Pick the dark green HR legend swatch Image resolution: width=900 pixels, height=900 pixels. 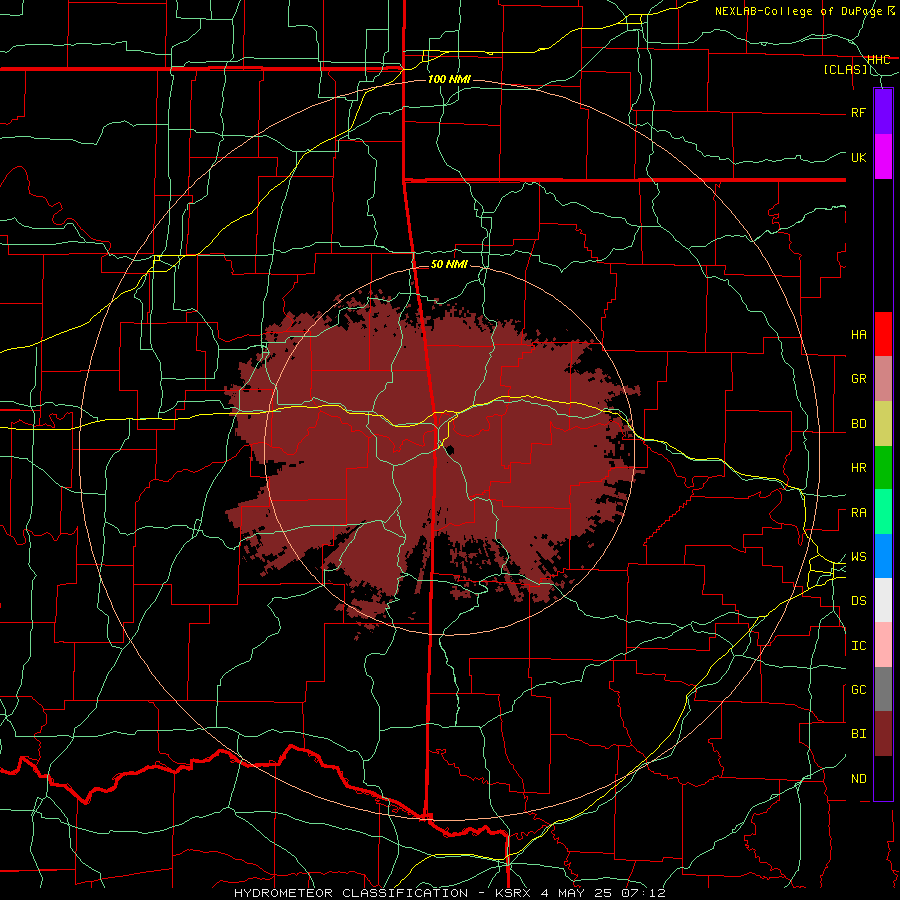[883, 468]
